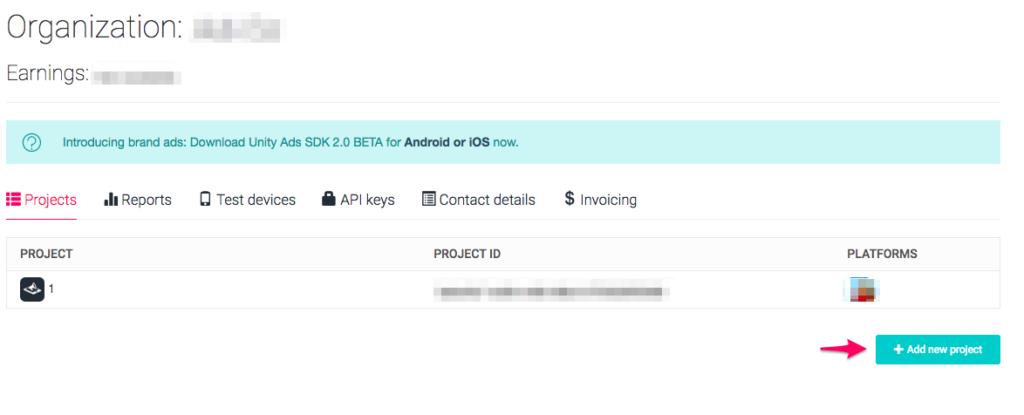1024x415 pixels.
Task: Click the blurred earnings amount
Action: click(137, 75)
